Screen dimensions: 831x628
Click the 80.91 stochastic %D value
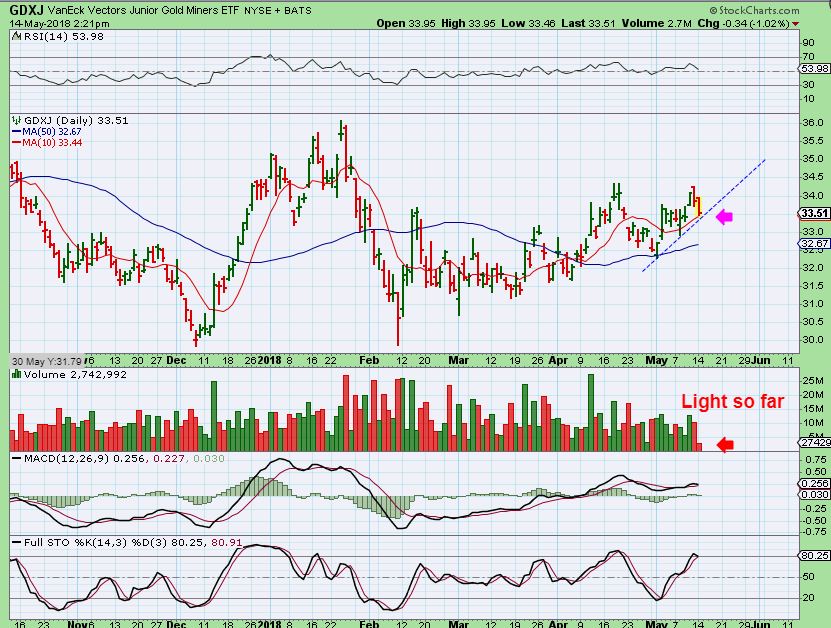[226, 543]
